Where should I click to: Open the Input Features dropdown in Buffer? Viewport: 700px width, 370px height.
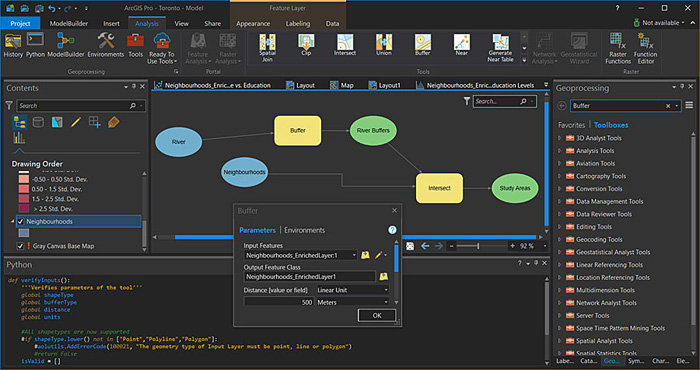click(354, 255)
